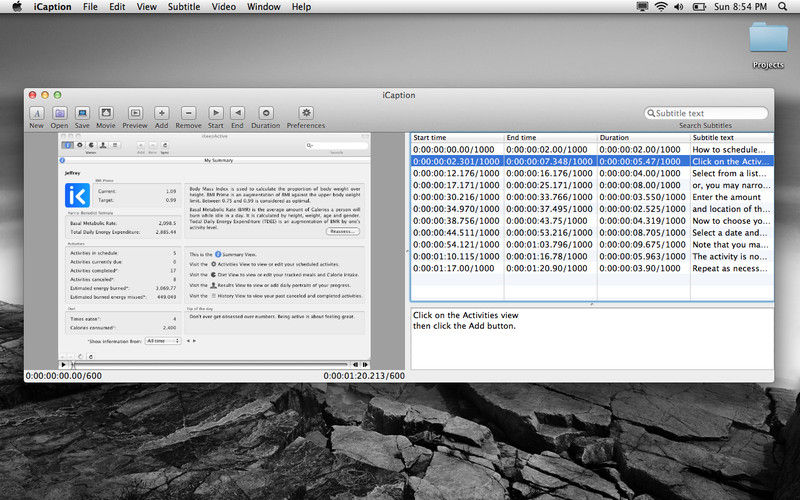
Task: Click the Wi-Fi status icon
Action: pos(661,7)
